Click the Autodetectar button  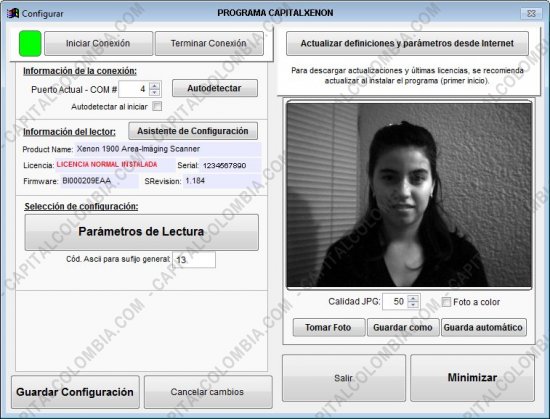pyautogui.click(x=215, y=88)
